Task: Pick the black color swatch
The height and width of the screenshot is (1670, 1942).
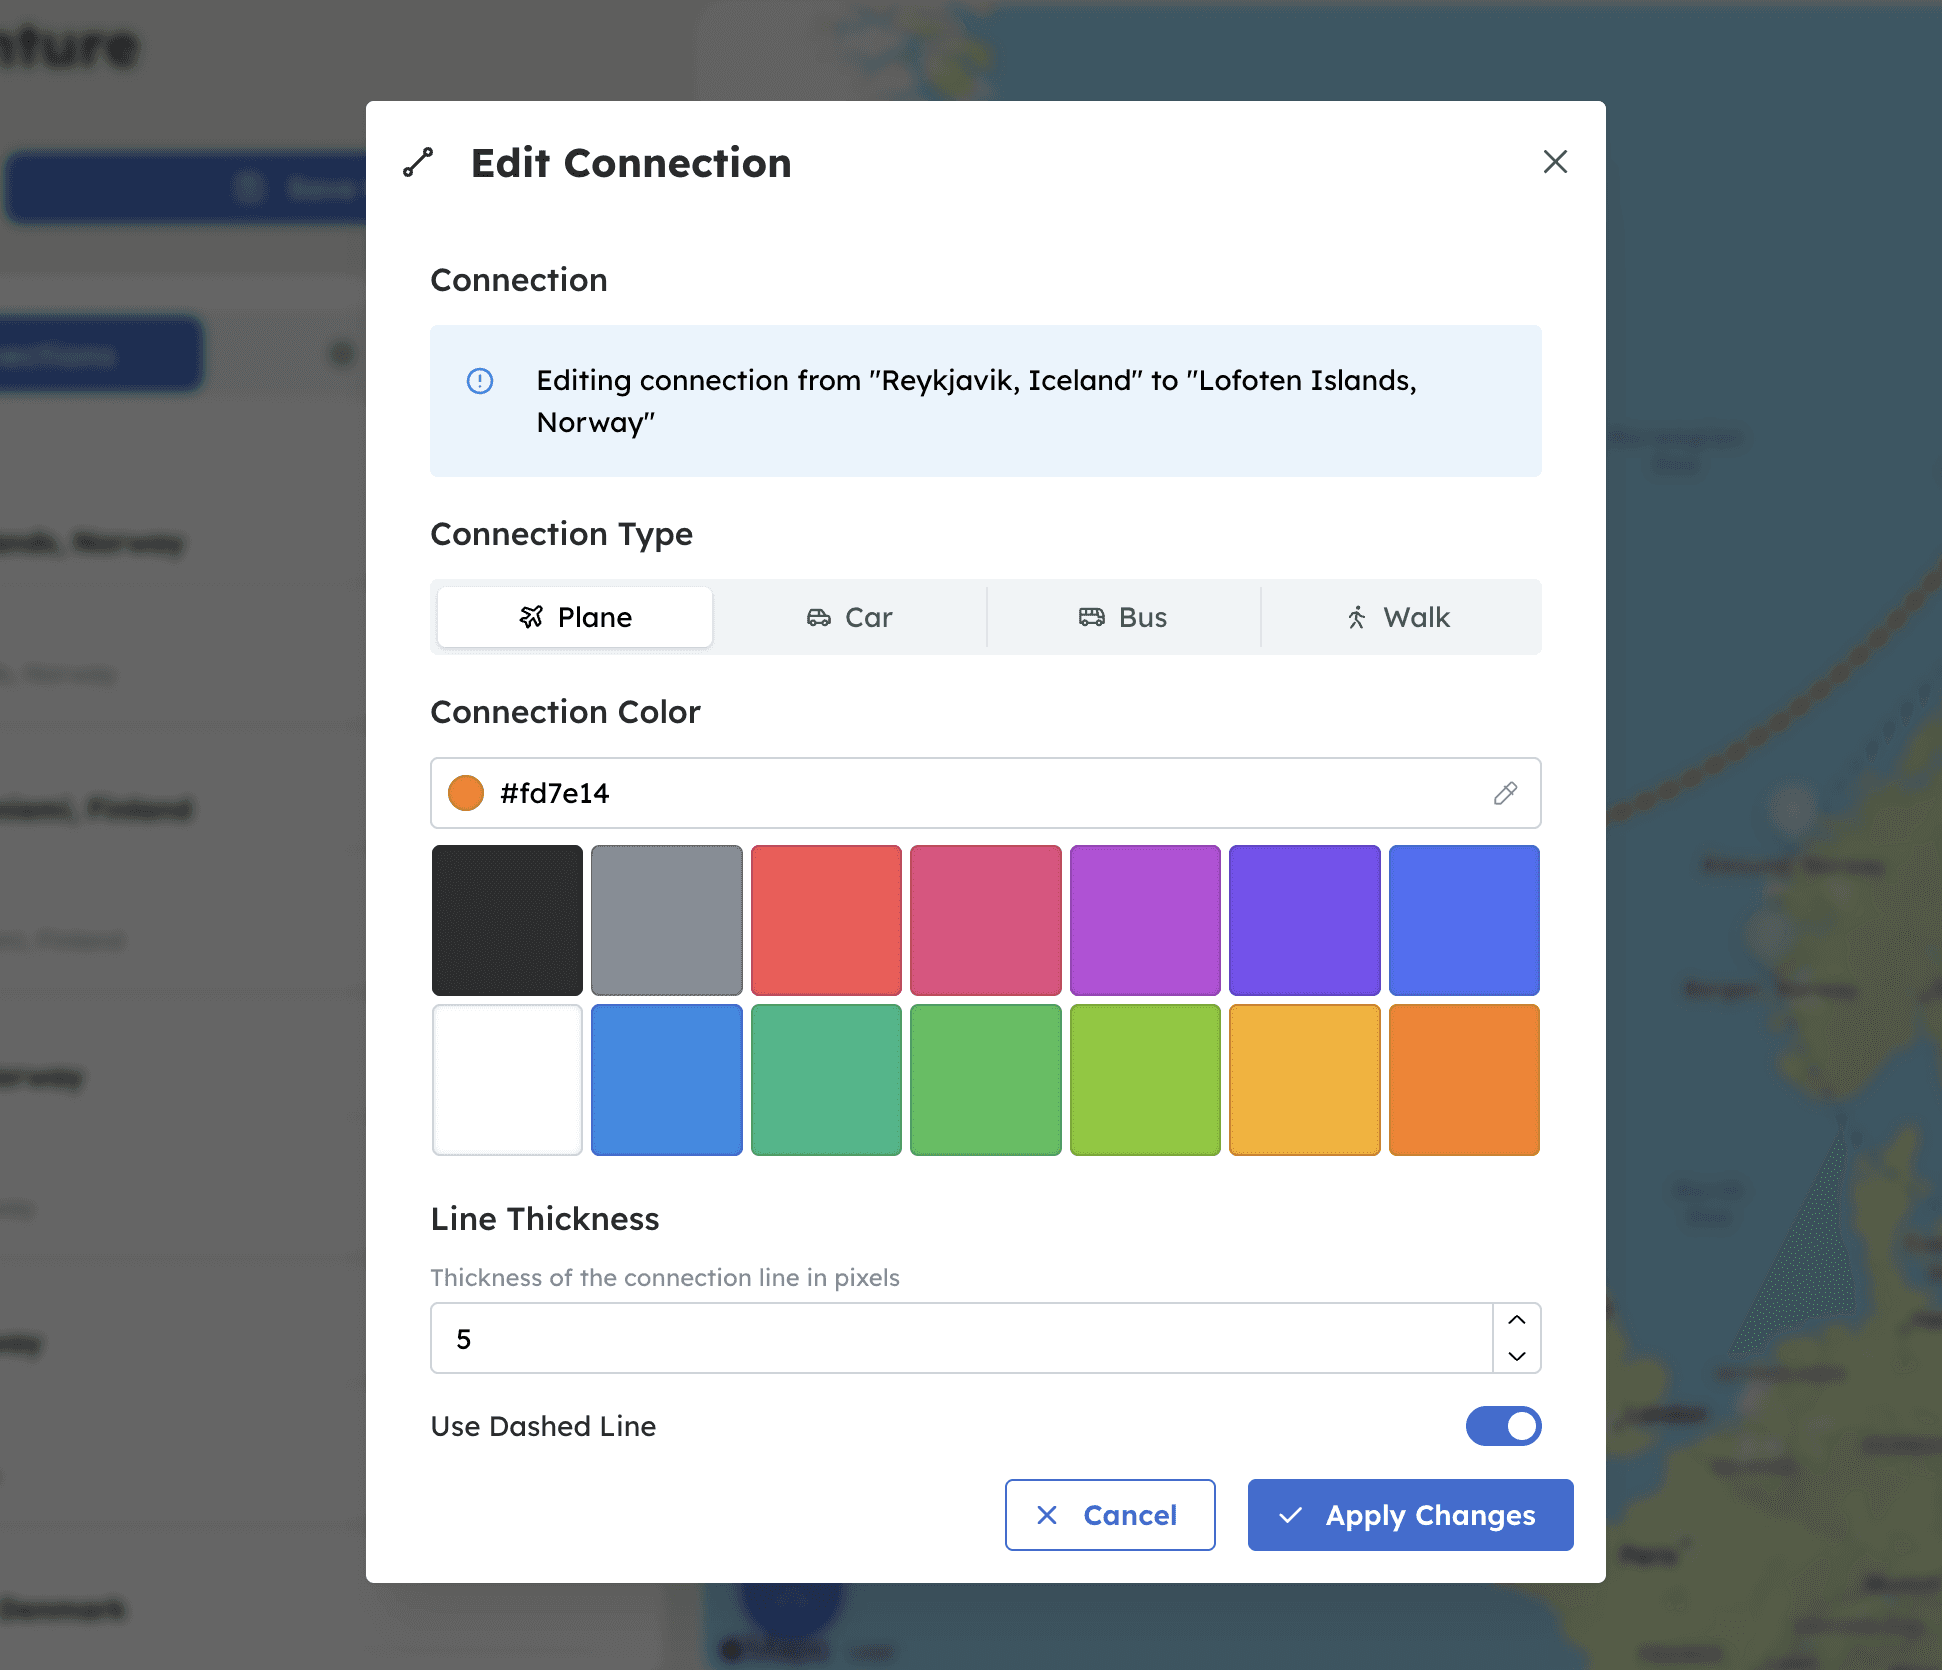Action: click(x=507, y=920)
